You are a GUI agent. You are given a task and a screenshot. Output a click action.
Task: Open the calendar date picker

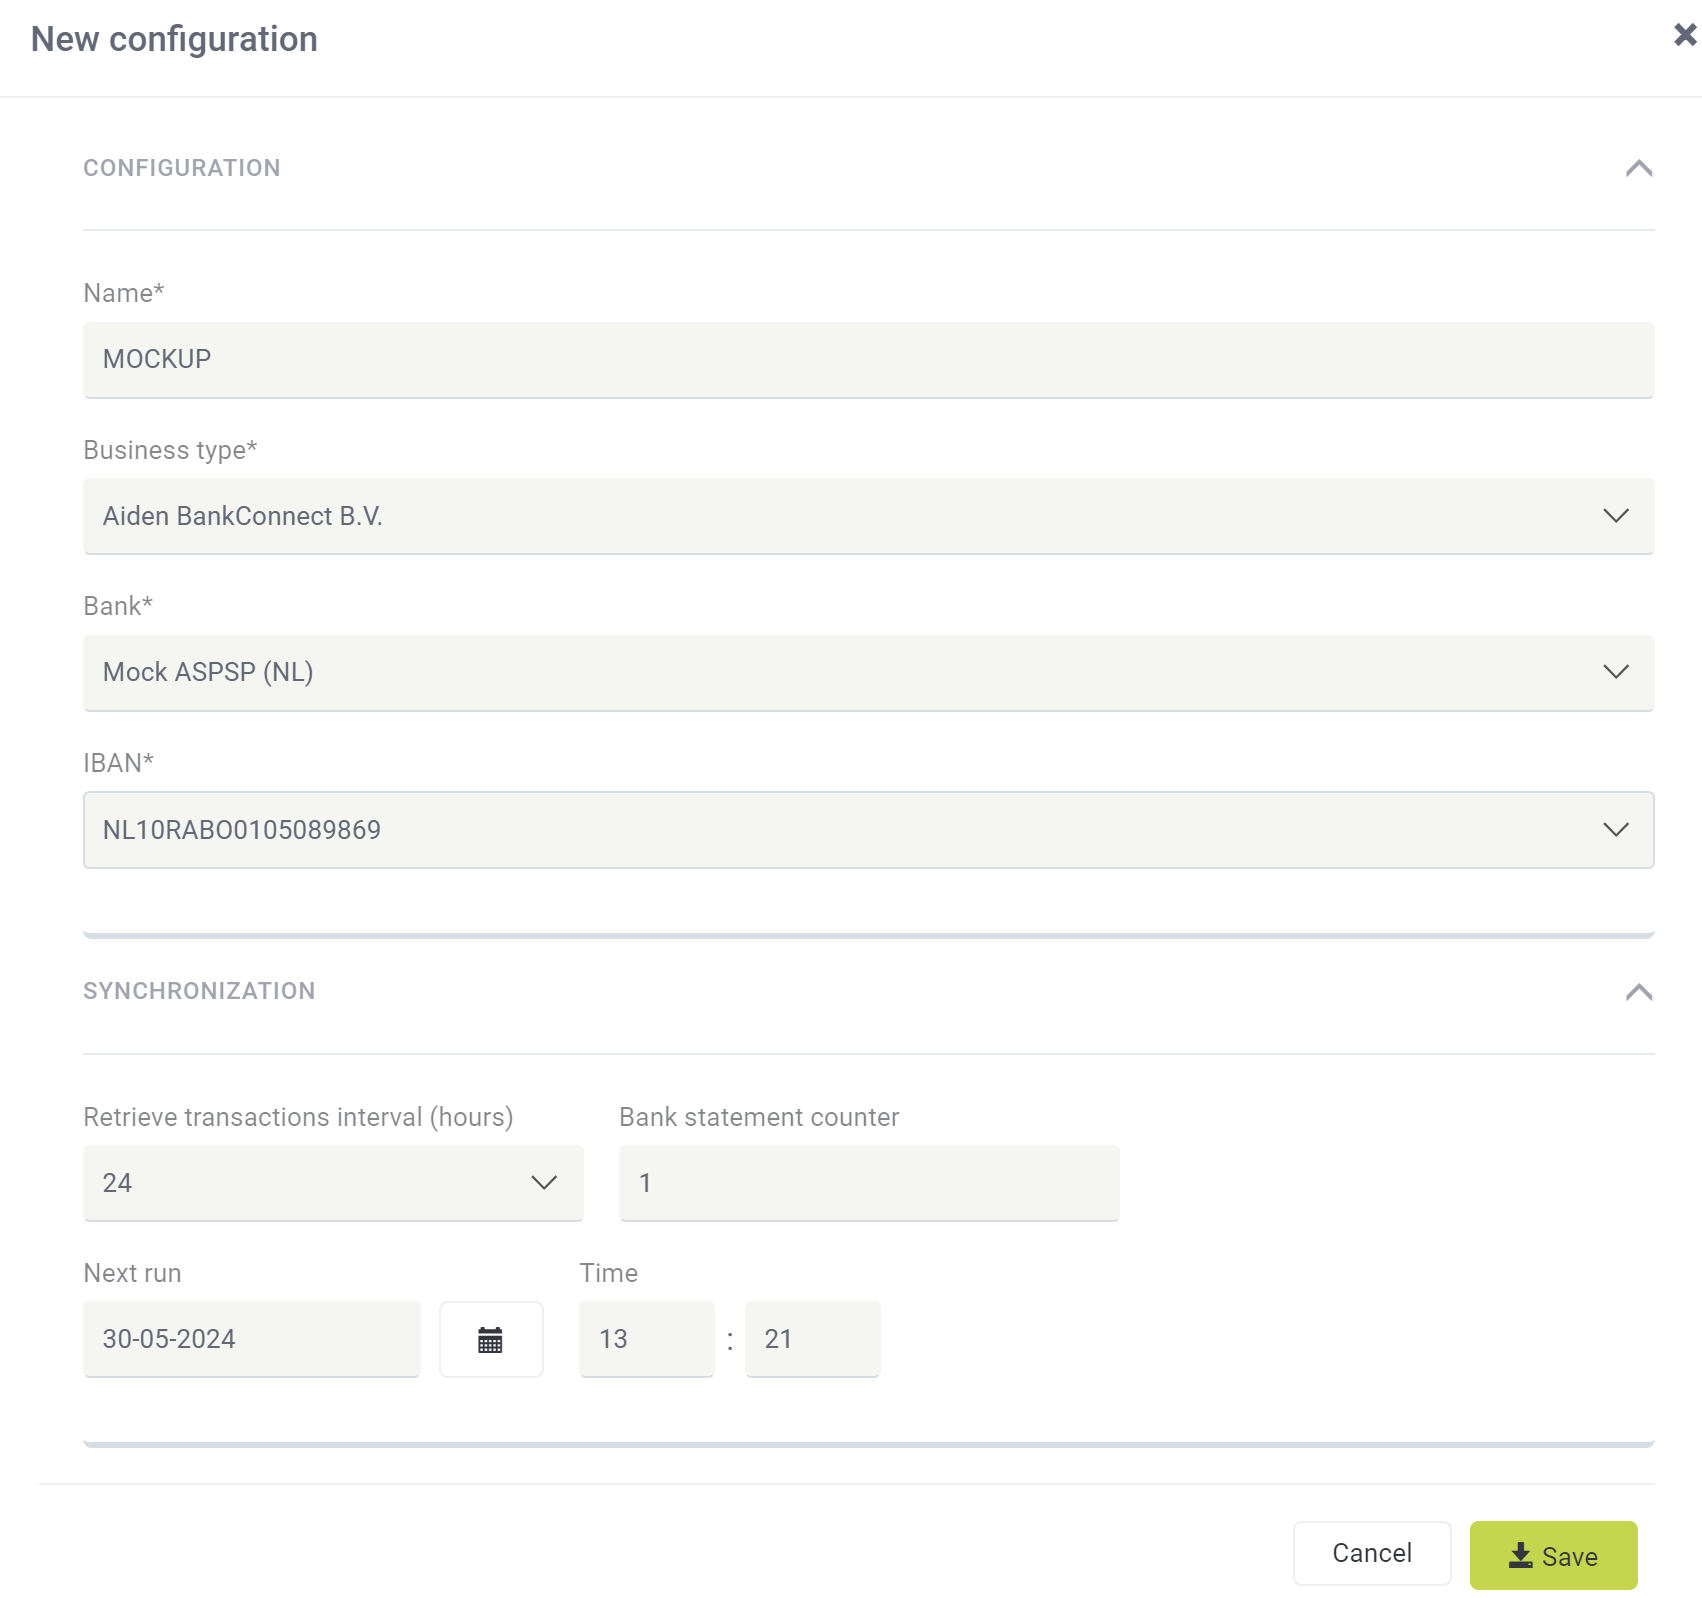[490, 1339]
